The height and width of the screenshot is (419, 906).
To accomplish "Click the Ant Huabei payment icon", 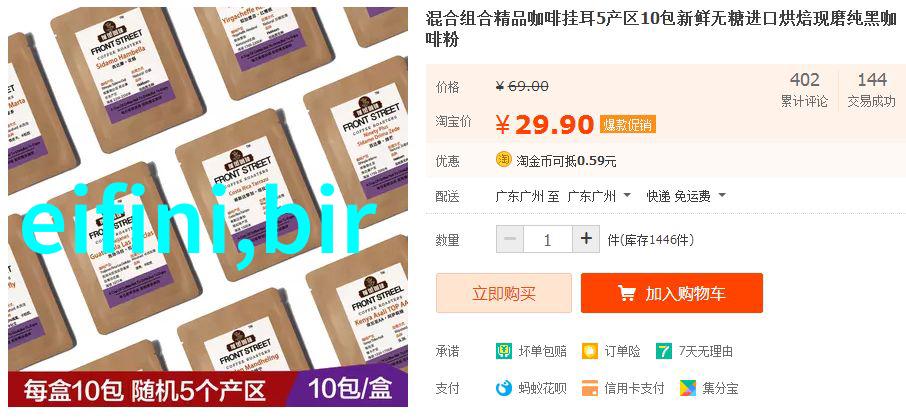I will point(503,388).
